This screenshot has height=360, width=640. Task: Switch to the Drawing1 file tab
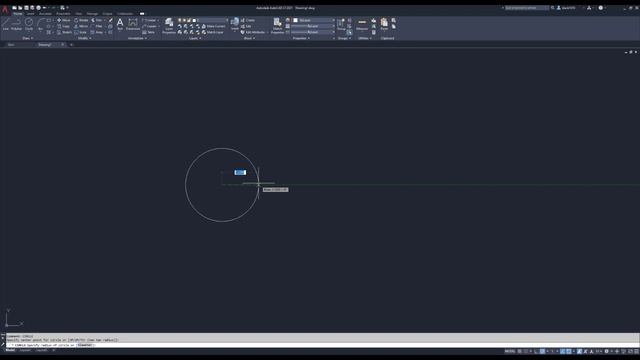coord(45,44)
